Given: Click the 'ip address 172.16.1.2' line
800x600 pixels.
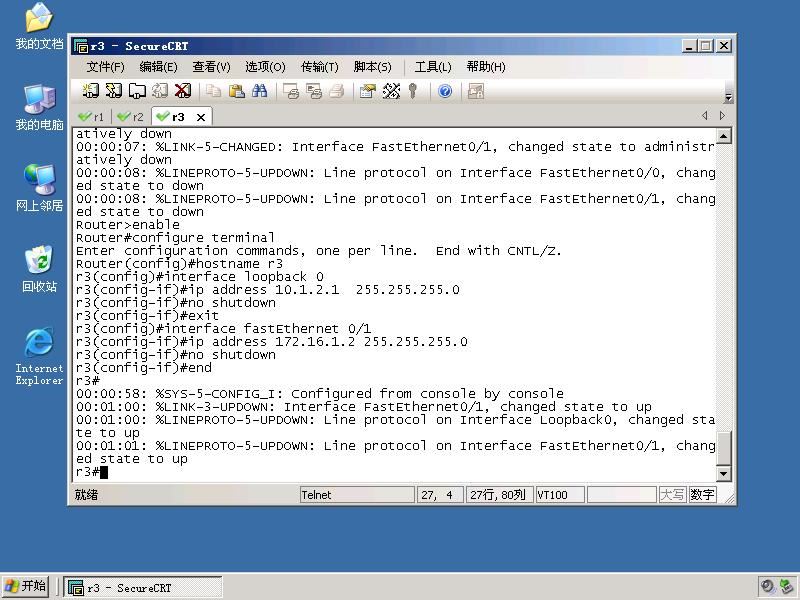Looking at the screenshot, I should tap(272, 342).
